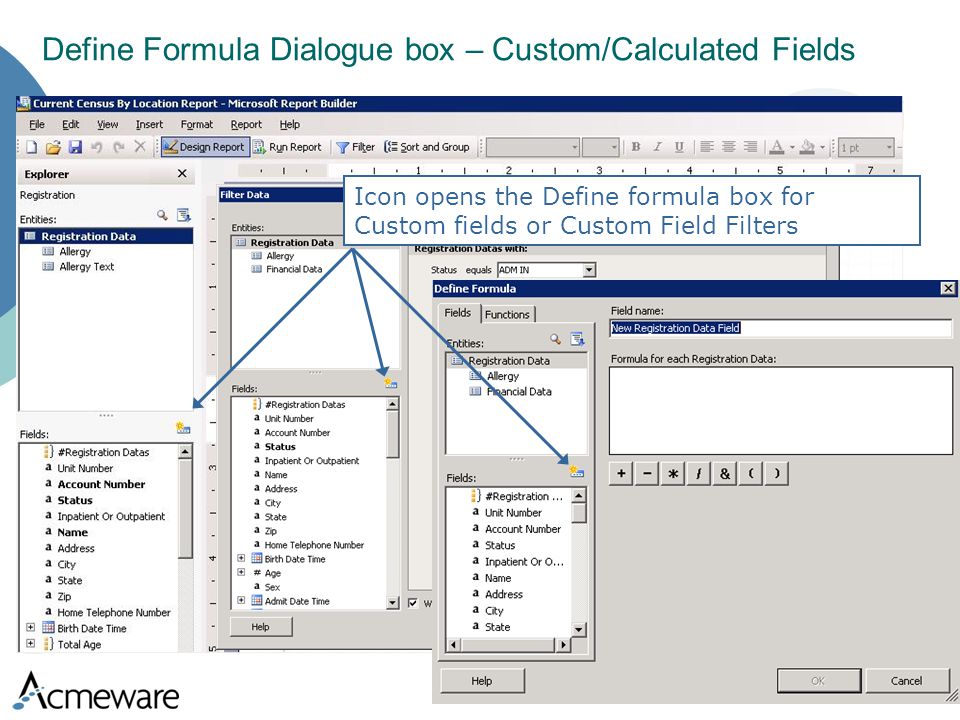The height and width of the screenshot is (720, 960).
Task: Align text right in toolbar
Action: [x=750, y=147]
